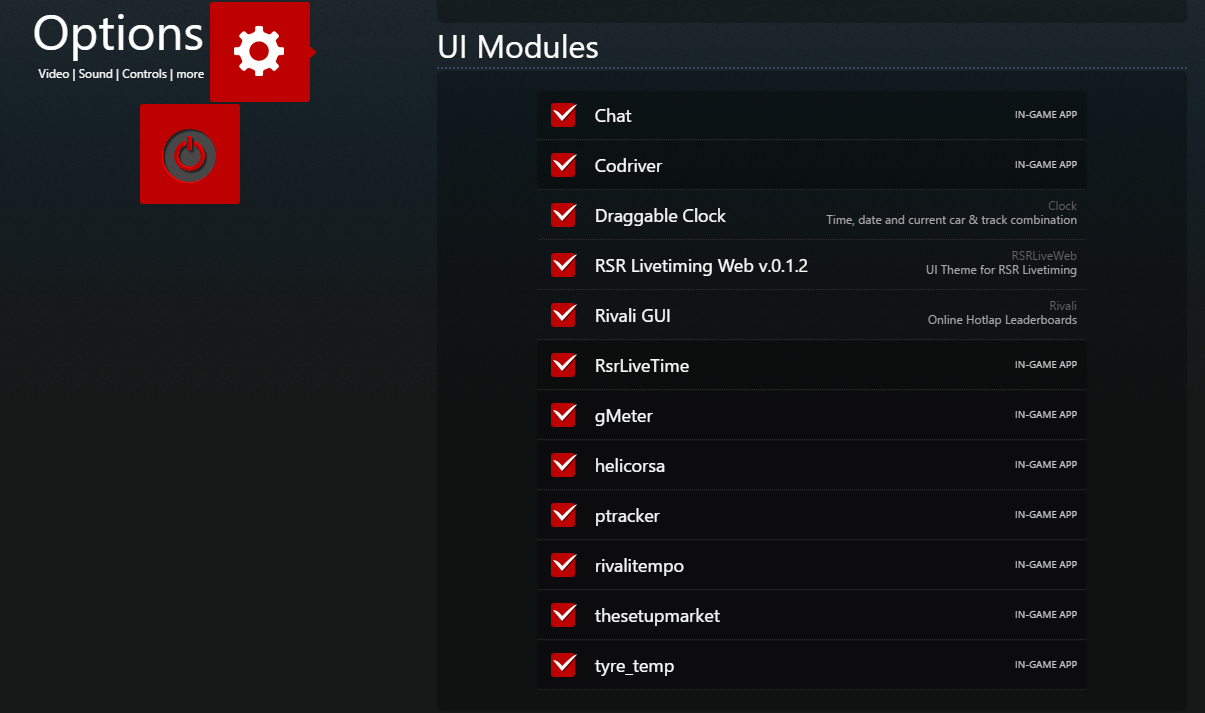Screen dimensions: 1205x713
Task: Disable the tyre_temp checkbox
Action: tap(564, 666)
